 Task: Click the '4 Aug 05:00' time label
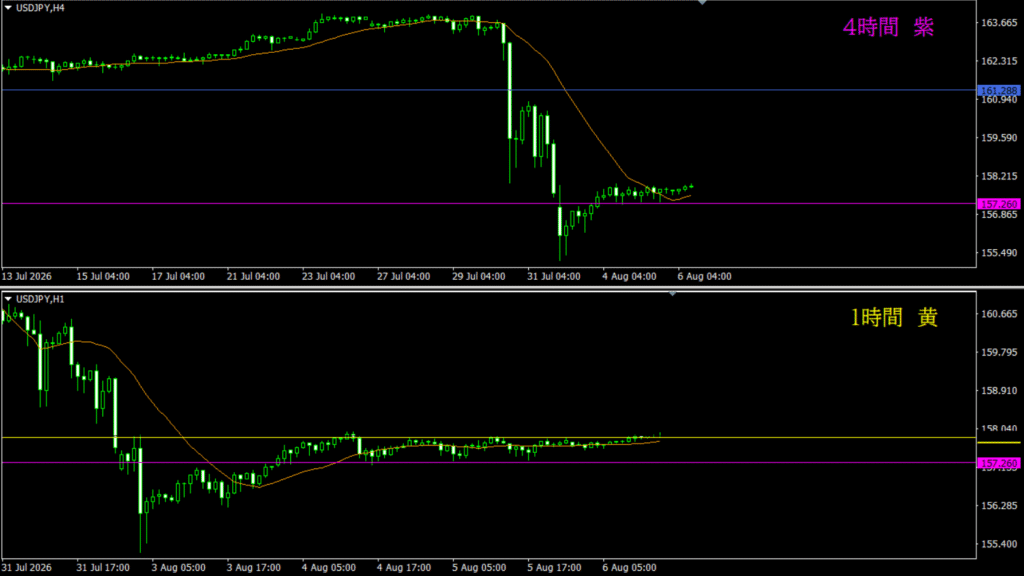[x=328, y=568]
